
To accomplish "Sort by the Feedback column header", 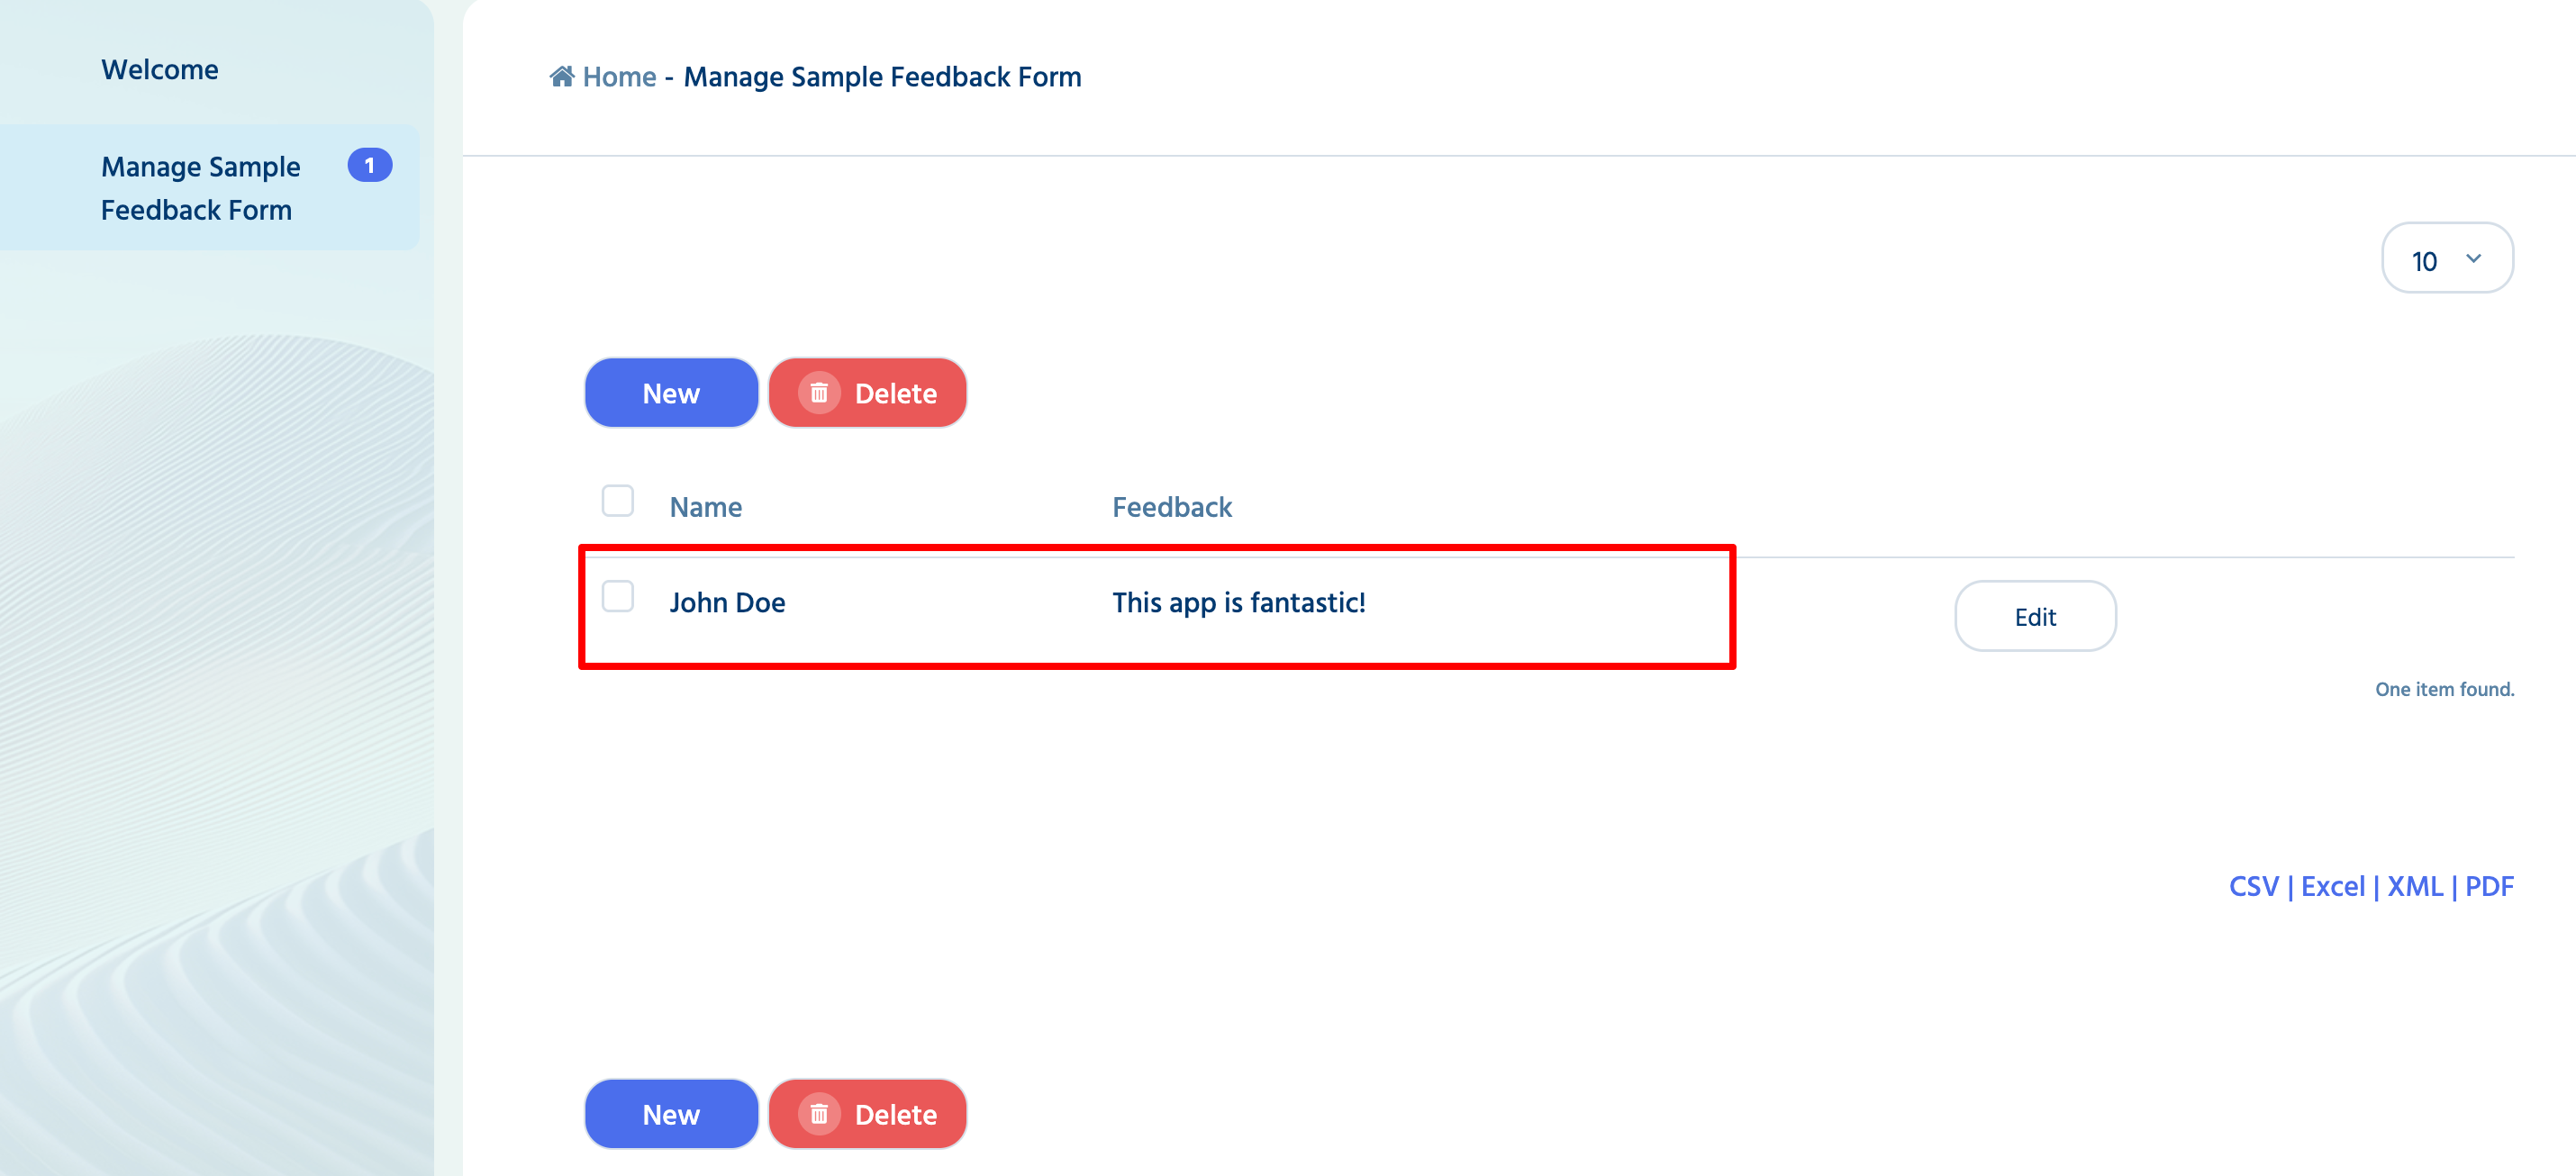I will pos(1172,507).
